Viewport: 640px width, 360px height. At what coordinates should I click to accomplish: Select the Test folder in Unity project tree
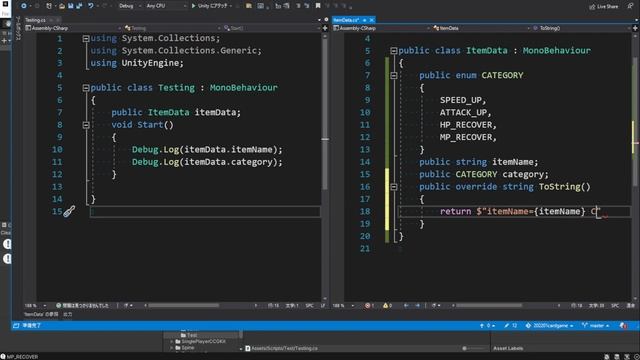tap(192, 335)
